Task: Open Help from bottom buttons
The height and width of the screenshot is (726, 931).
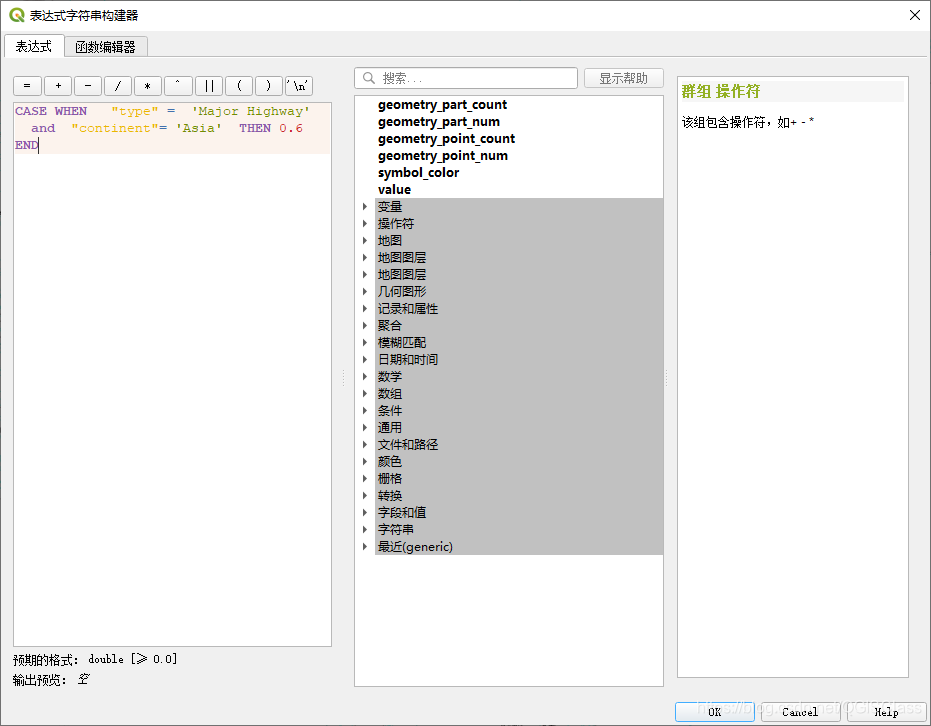Action: 886,712
